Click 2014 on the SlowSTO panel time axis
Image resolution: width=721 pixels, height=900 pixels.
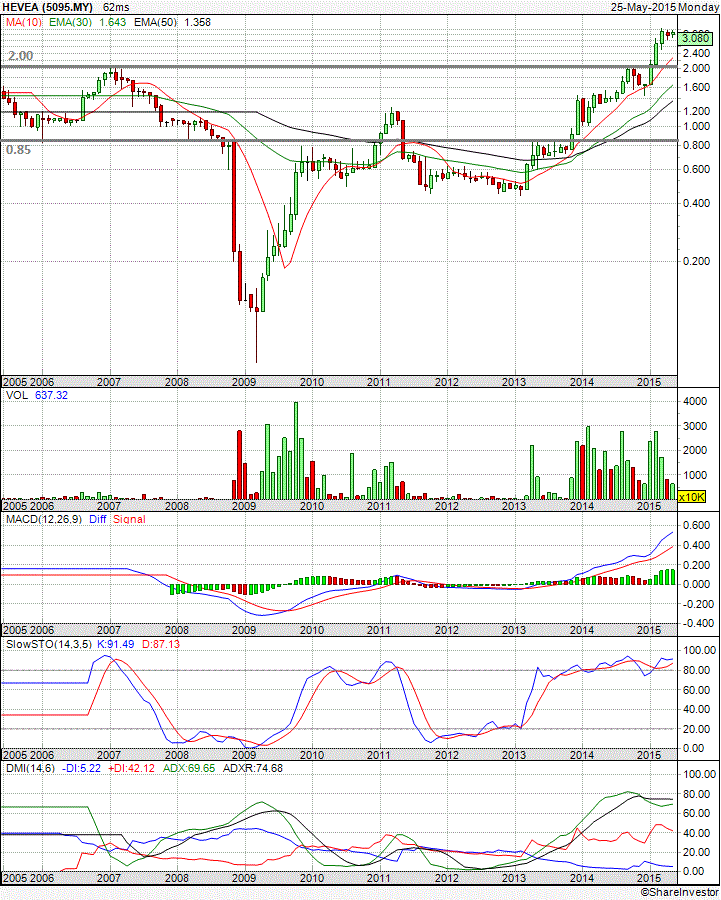[x=582, y=755]
